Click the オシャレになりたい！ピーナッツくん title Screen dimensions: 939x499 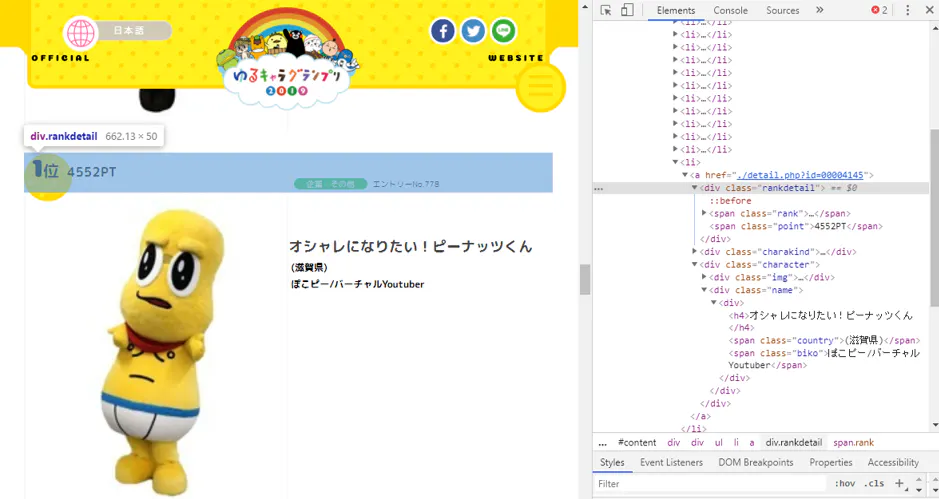pyautogui.click(x=411, y=247)
